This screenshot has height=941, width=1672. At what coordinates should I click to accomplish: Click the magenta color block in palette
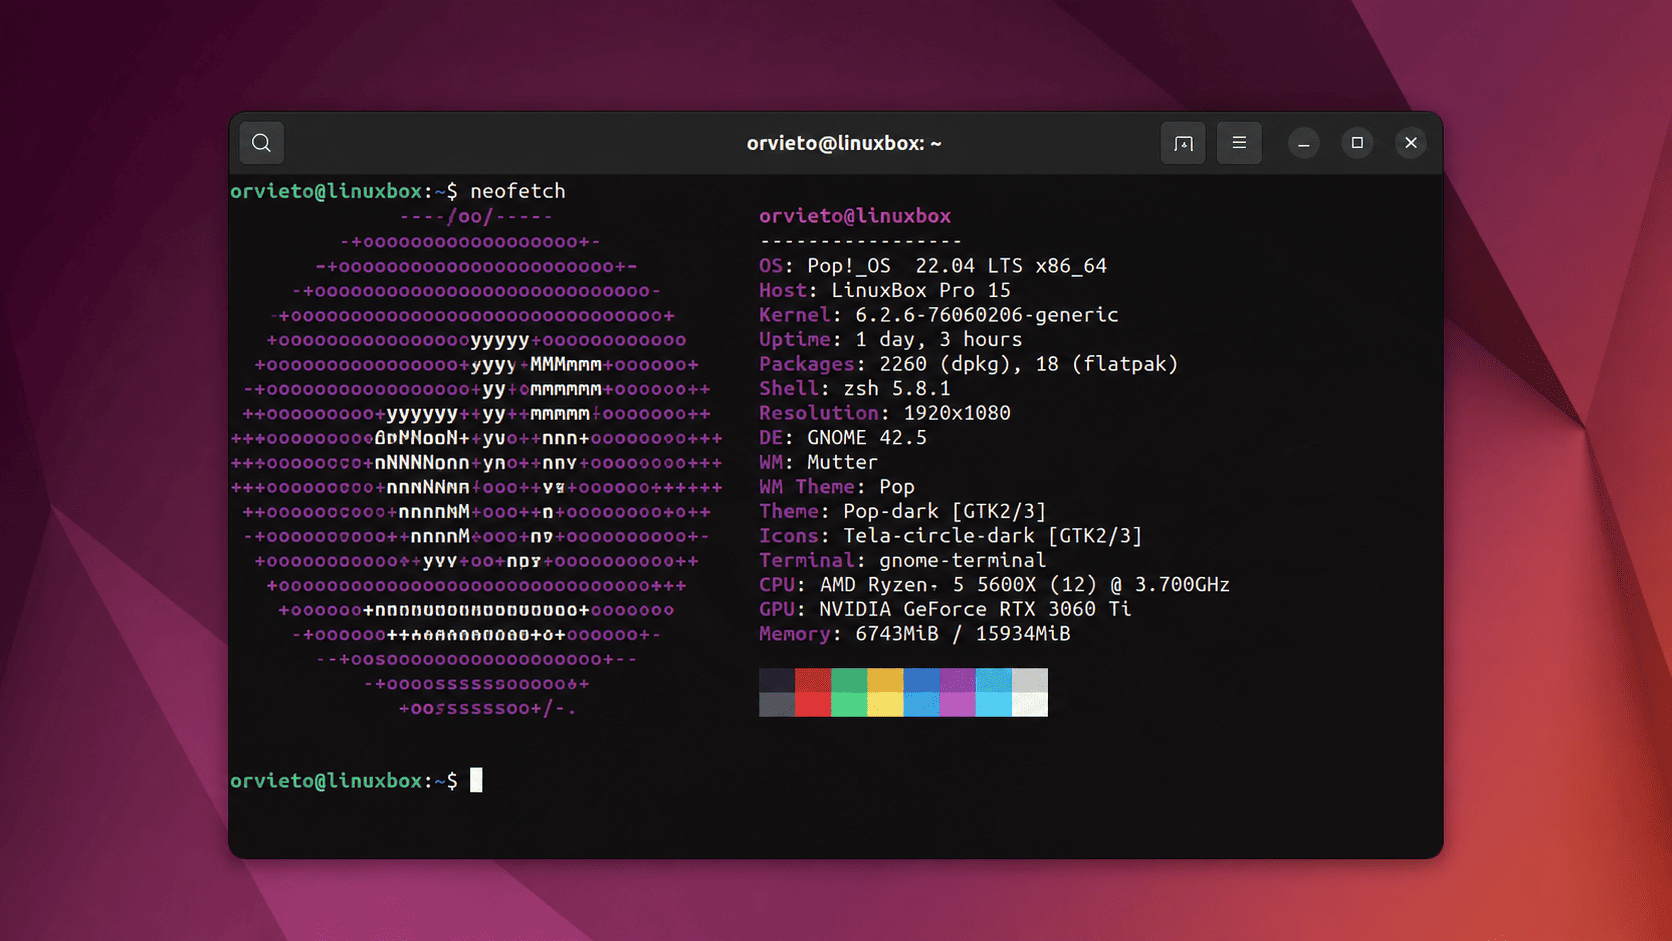(x=957, y=692)
